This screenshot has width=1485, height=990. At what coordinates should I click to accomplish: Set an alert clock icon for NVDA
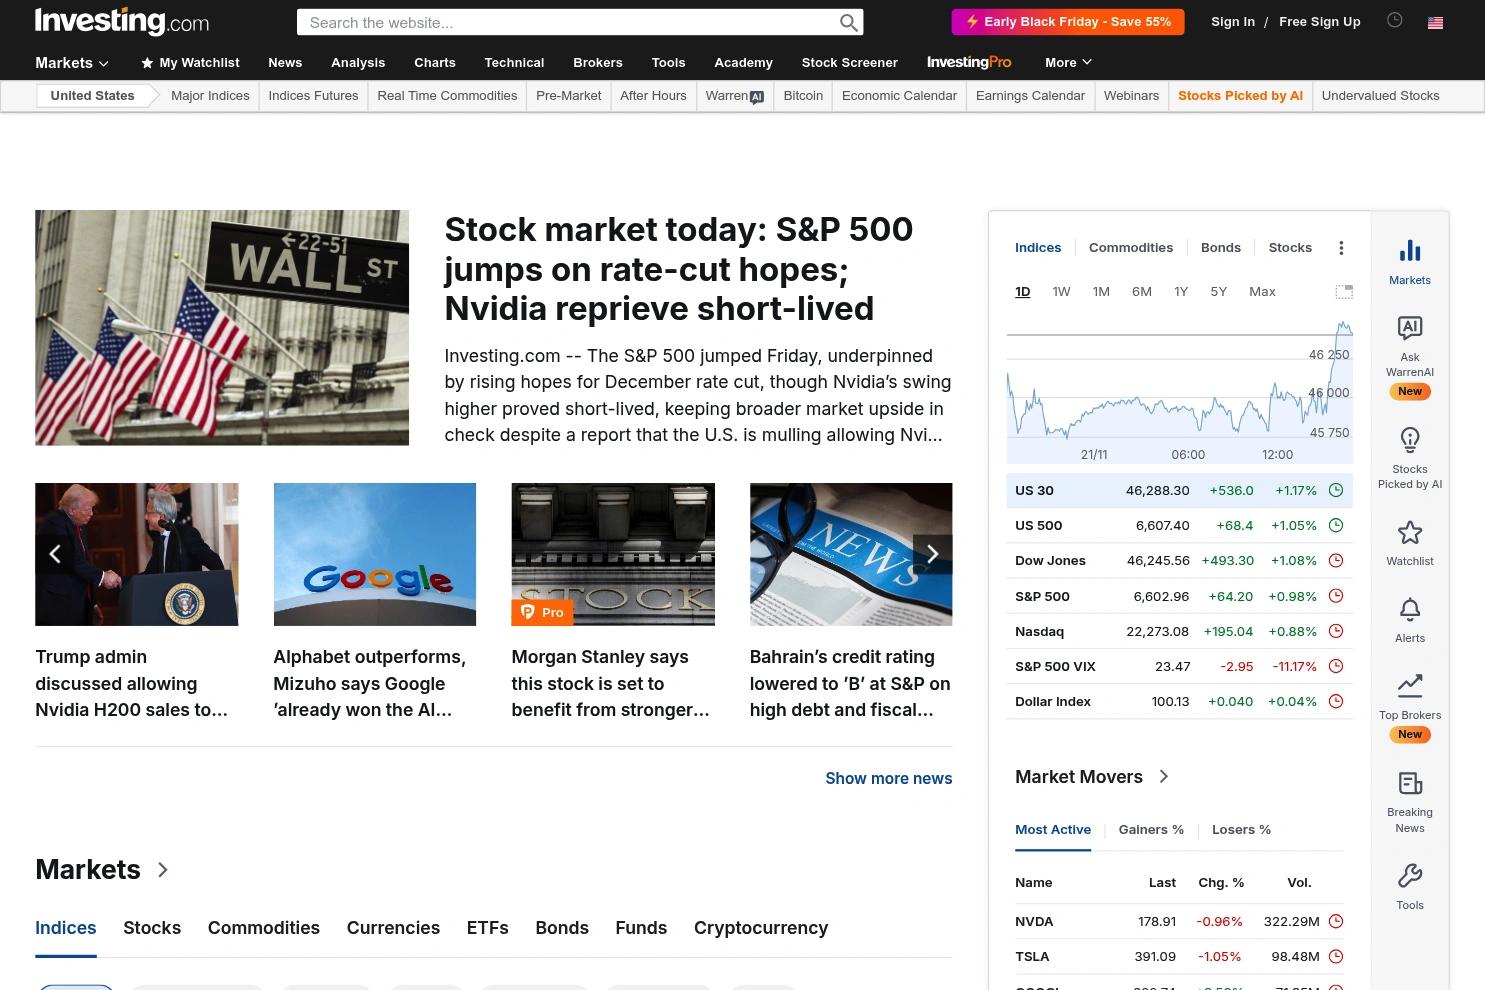(x=1336, y=921)
